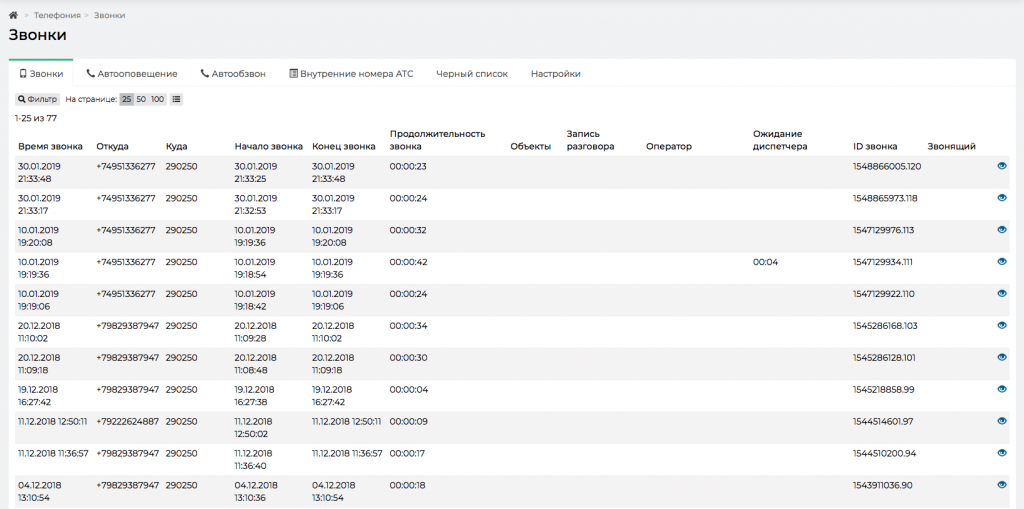Screen dimensions: 1024x509
Task: Select the 1-25 из 77 record counter
Action: pos(36,118)
